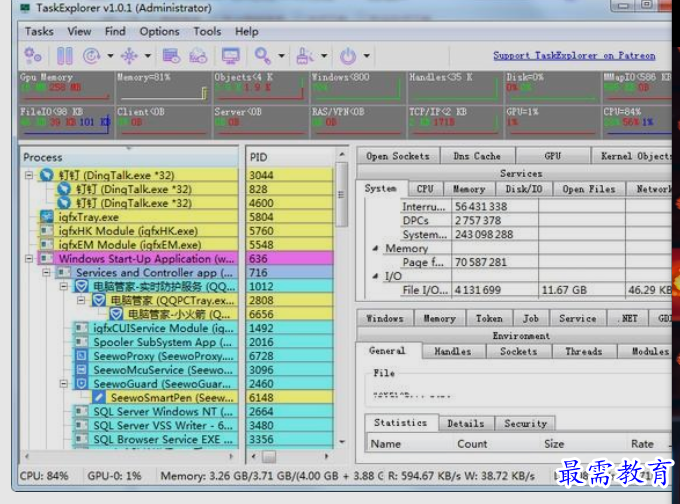Open the dropdown arrow beside the broom icon
This screenshot has height=504, width=680.
coord(324,56)
